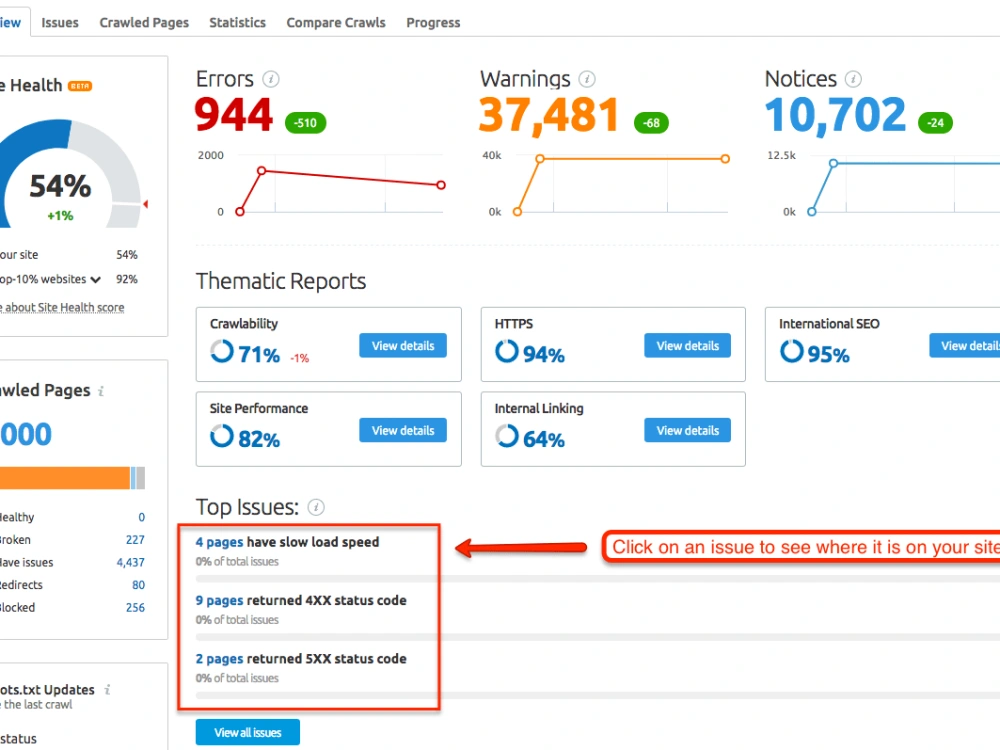Click the -68 warnings change badge
The width and height of the screenshot is (1000, 750).
tap(651, 123)
